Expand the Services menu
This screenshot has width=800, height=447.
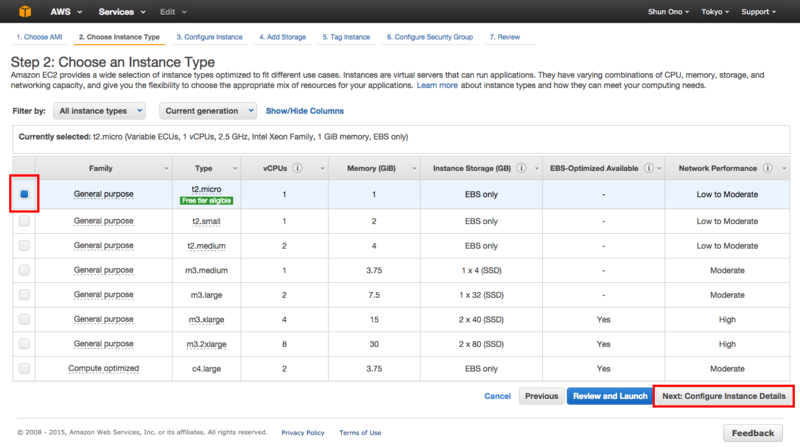[122, 11]
